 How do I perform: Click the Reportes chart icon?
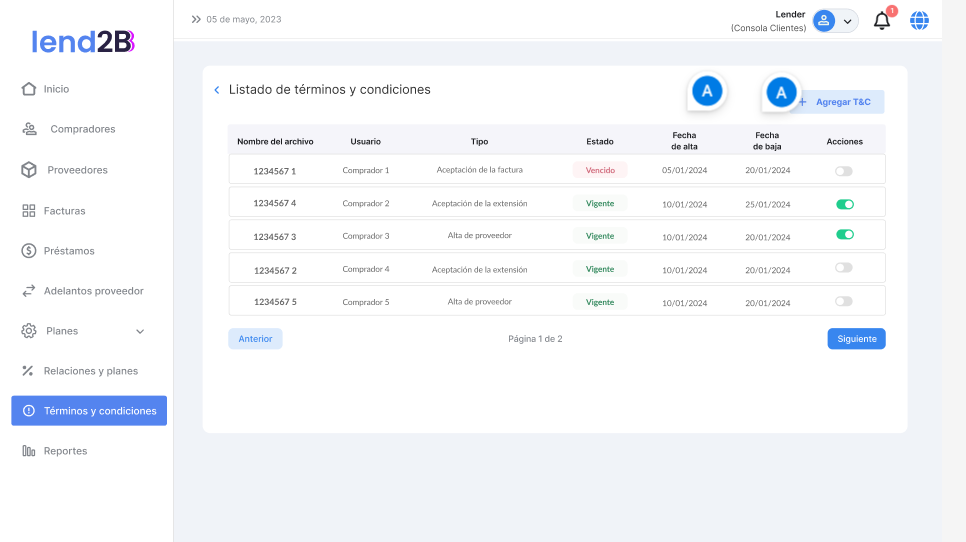(x=29, y=451)
